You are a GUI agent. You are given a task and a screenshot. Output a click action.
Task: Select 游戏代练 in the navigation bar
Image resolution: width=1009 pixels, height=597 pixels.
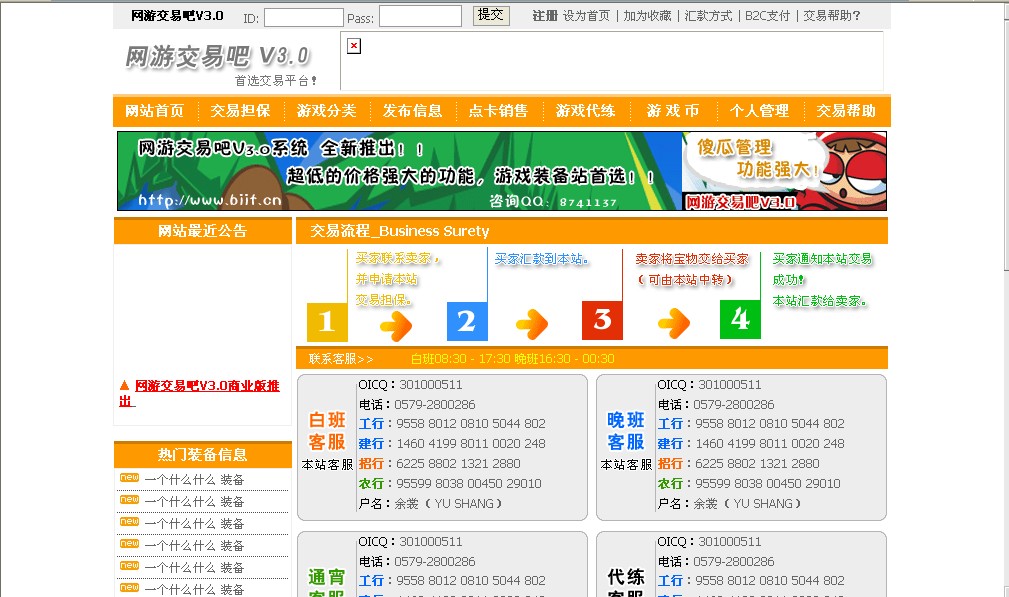(x=586, y=111)
